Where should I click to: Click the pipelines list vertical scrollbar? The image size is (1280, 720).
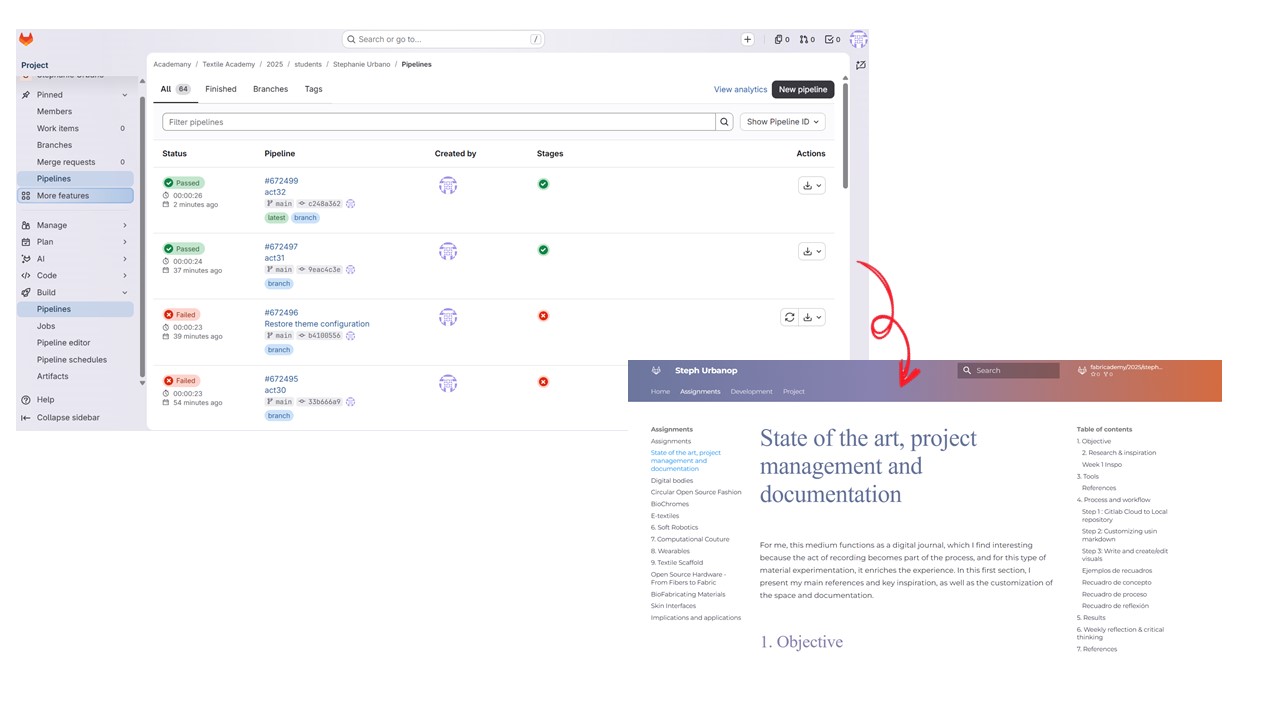click(845, 135)
